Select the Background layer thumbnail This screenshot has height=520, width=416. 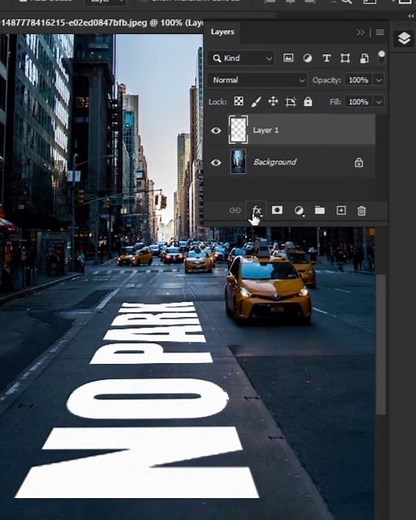pyautogui.click(x=238, y=162)
